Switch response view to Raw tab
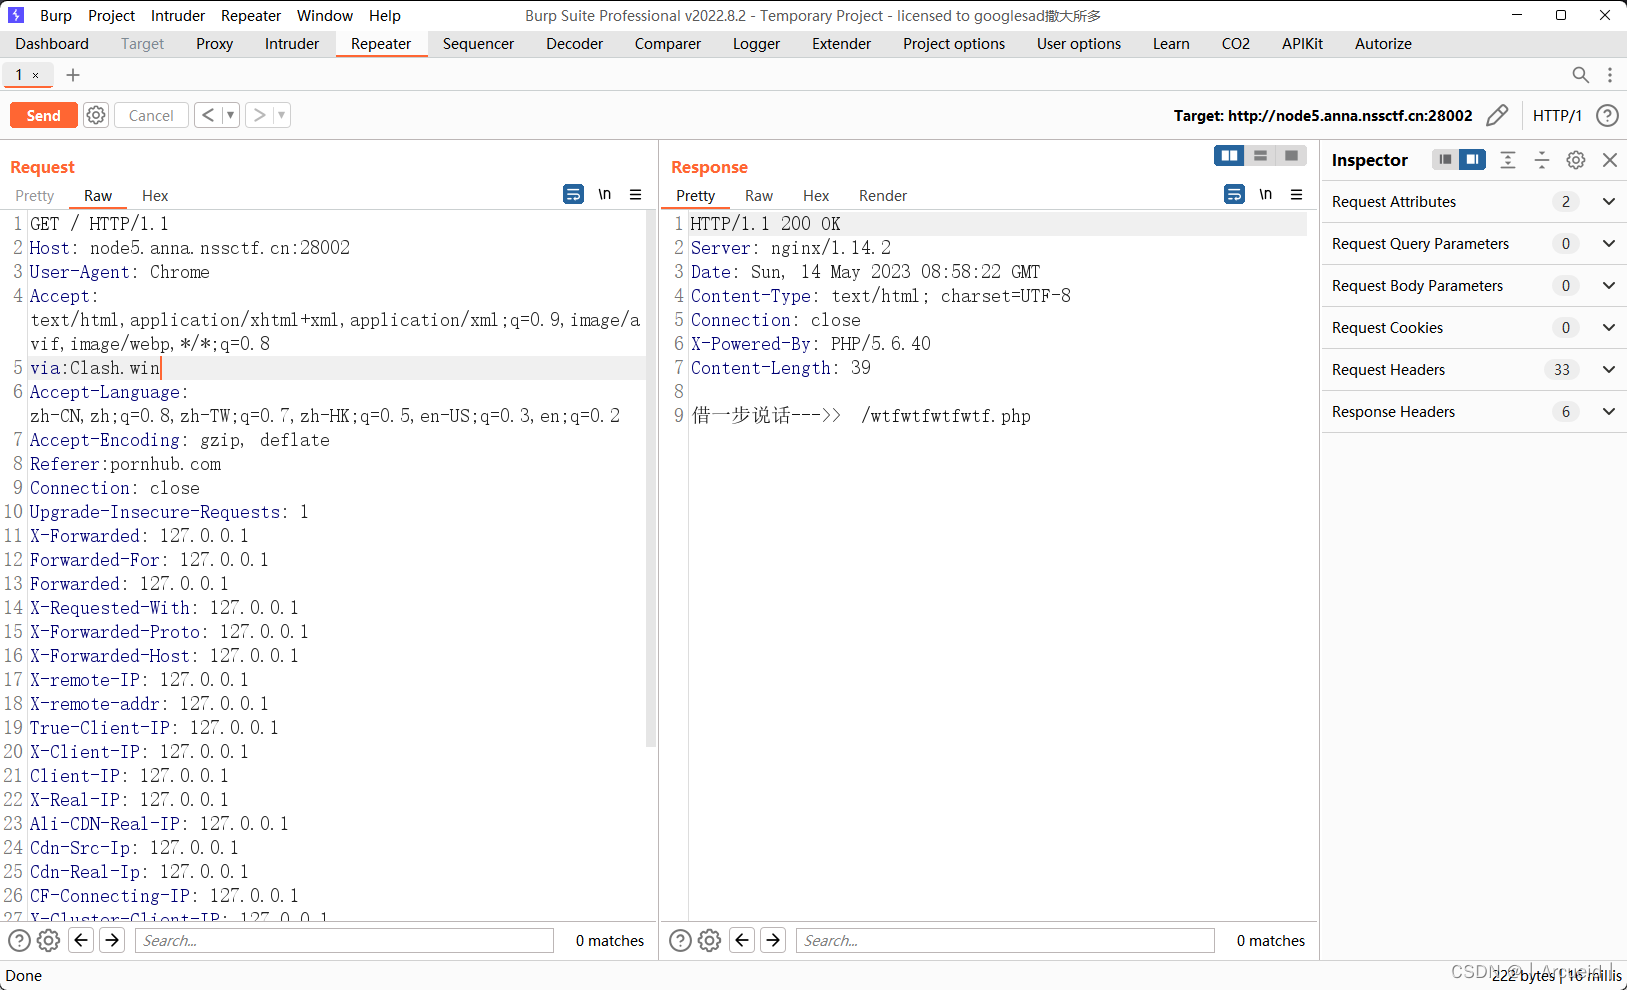The image size is (1627, 990). click(x=759, y=196)
